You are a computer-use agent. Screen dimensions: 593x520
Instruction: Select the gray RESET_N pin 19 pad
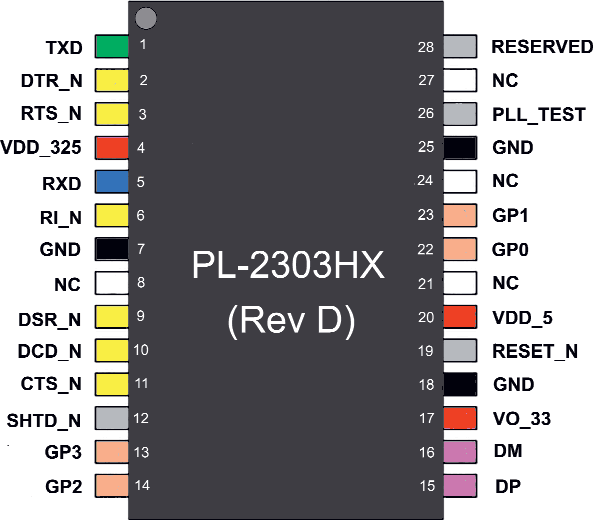tap(460, 351)
